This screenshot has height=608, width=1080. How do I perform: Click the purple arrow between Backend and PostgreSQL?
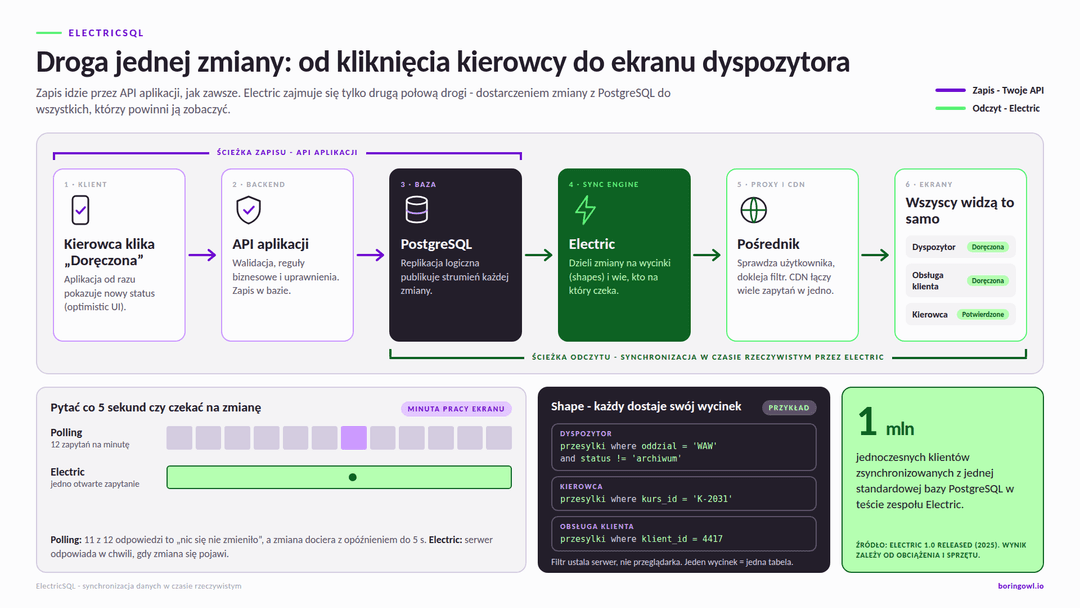pos(371,255)
